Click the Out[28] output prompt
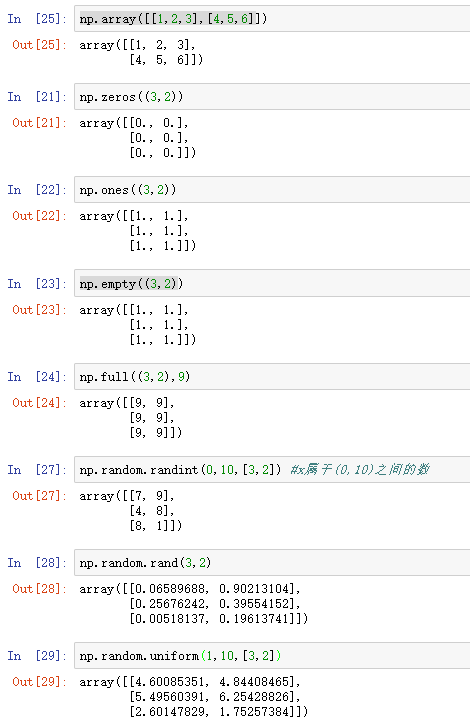Viewport: 470px width, 725px height. pos(39,589)
